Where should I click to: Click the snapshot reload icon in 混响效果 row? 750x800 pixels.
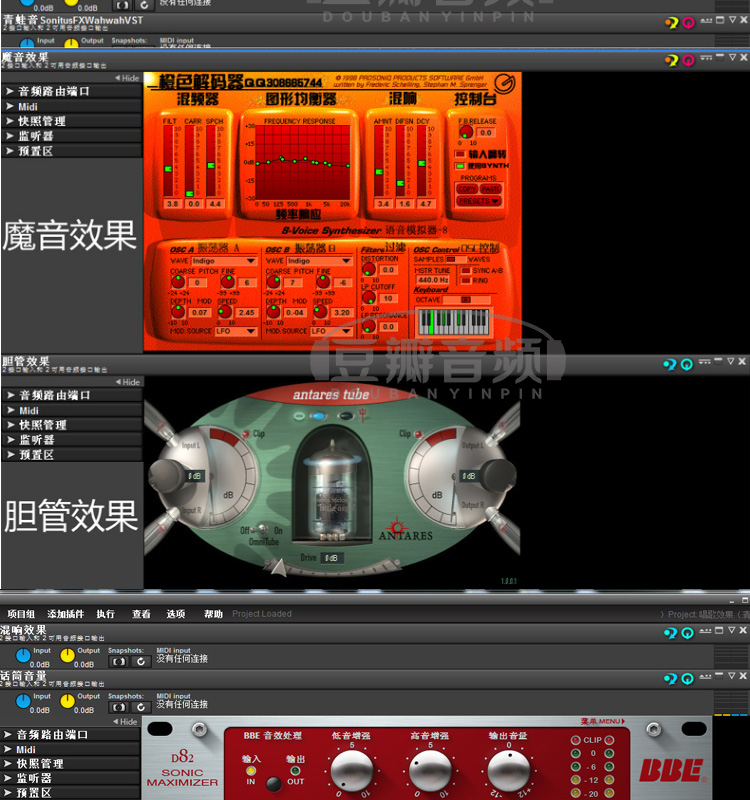[x=141, y=661]
